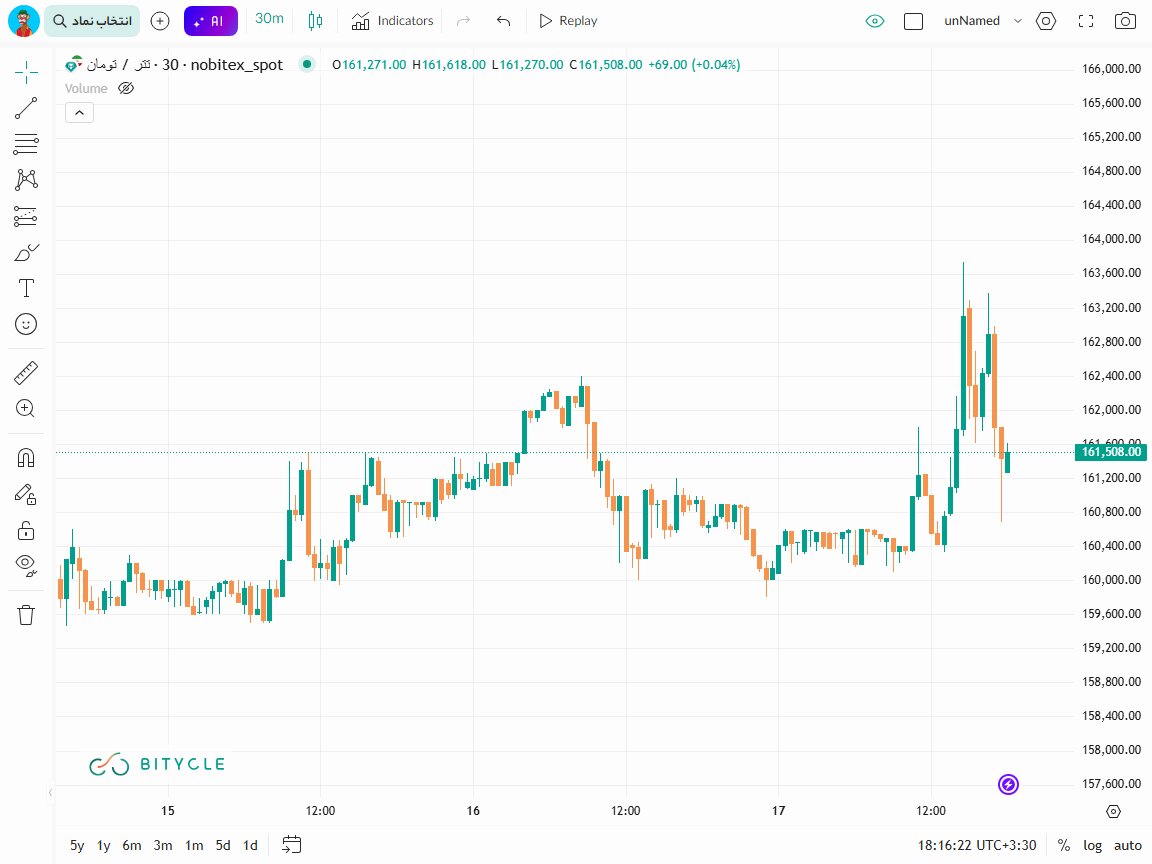Screen dimensions: 1152x864
Task: Toggle hide all drawings eye icon
Action: pyautogui.click(x=26, y=564)
